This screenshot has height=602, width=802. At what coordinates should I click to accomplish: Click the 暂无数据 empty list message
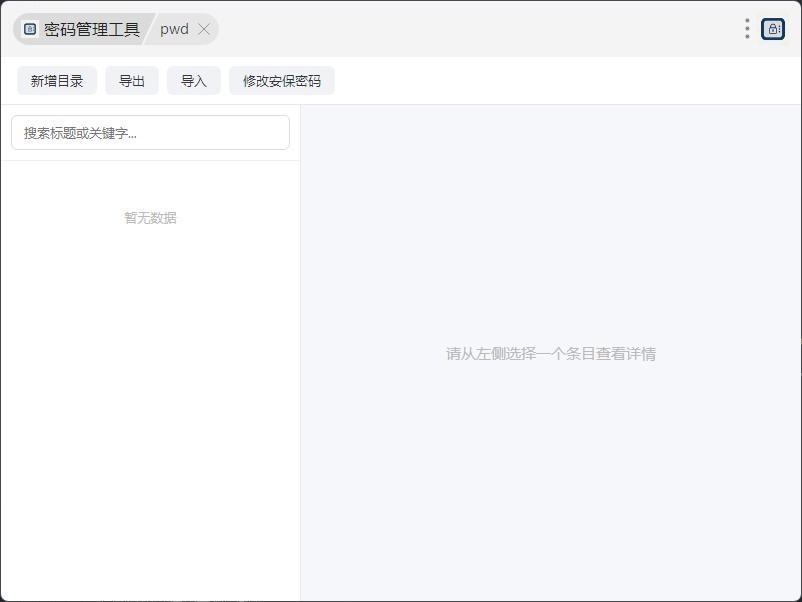coord(150,218)
